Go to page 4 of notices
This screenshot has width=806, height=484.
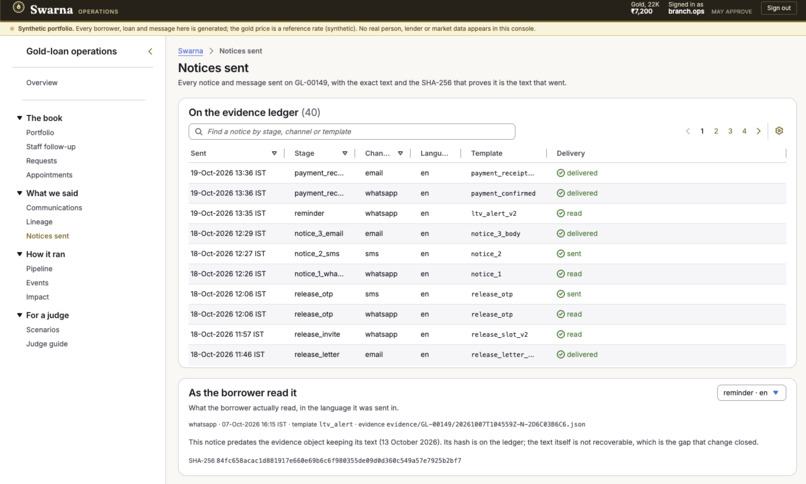pyautogui.click(x=744, y=132)
